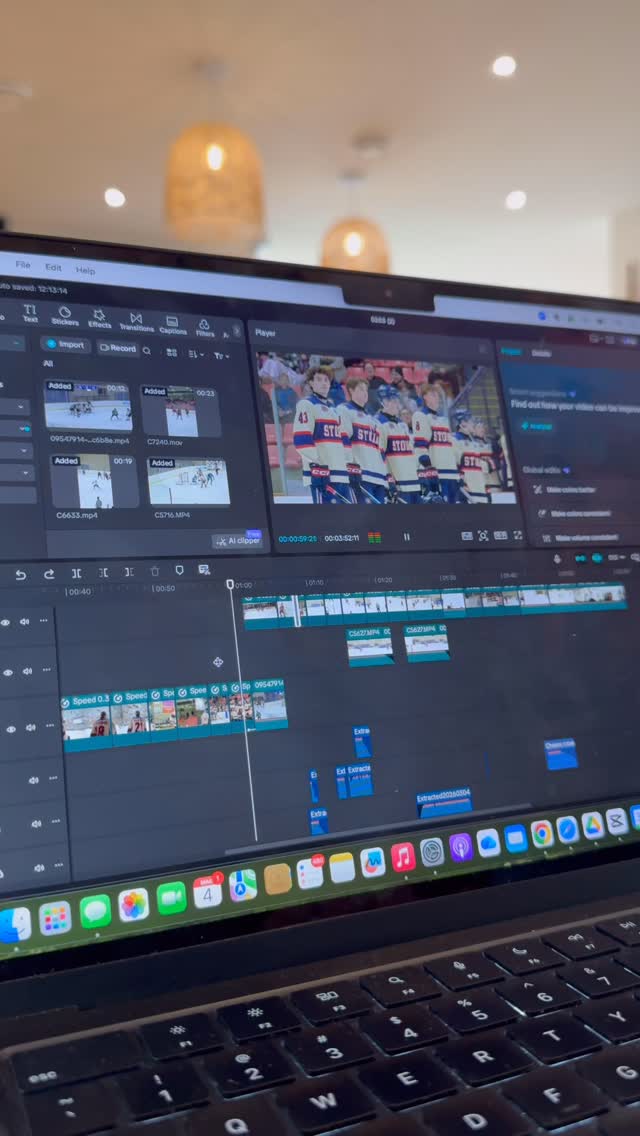This screenshot has height=1136, width=640.
Task: Switch to the Details tab
Action: (541, 354)
